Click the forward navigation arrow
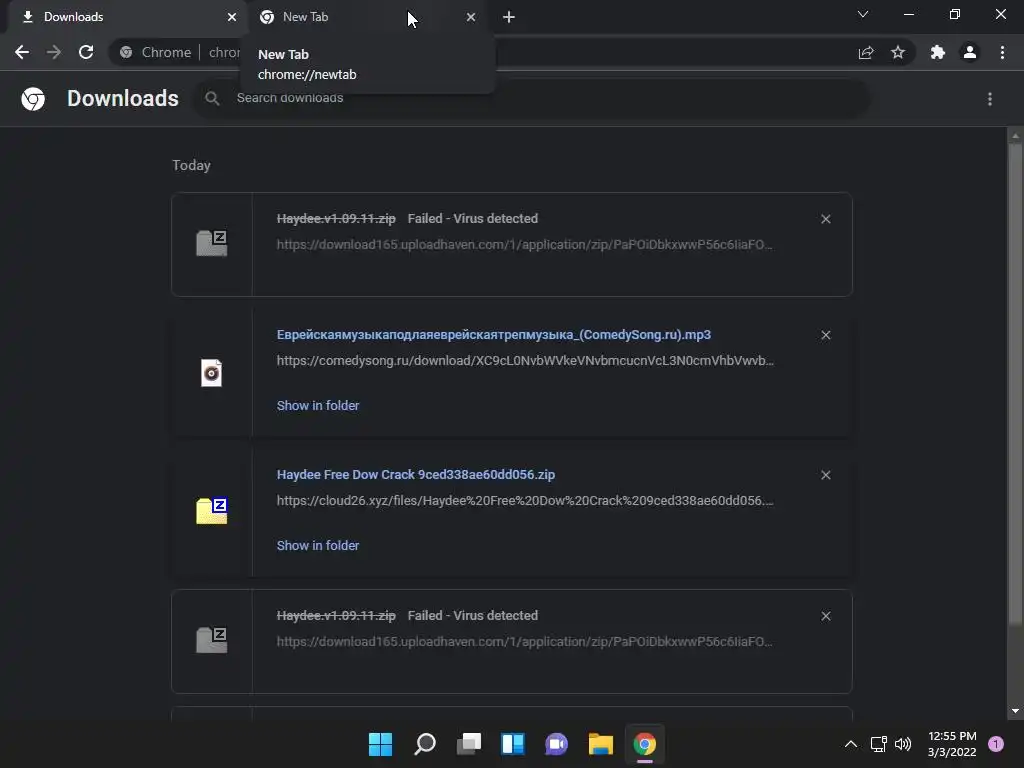Viewport: 1024px width, 768px height. click(x=54, y=52)
